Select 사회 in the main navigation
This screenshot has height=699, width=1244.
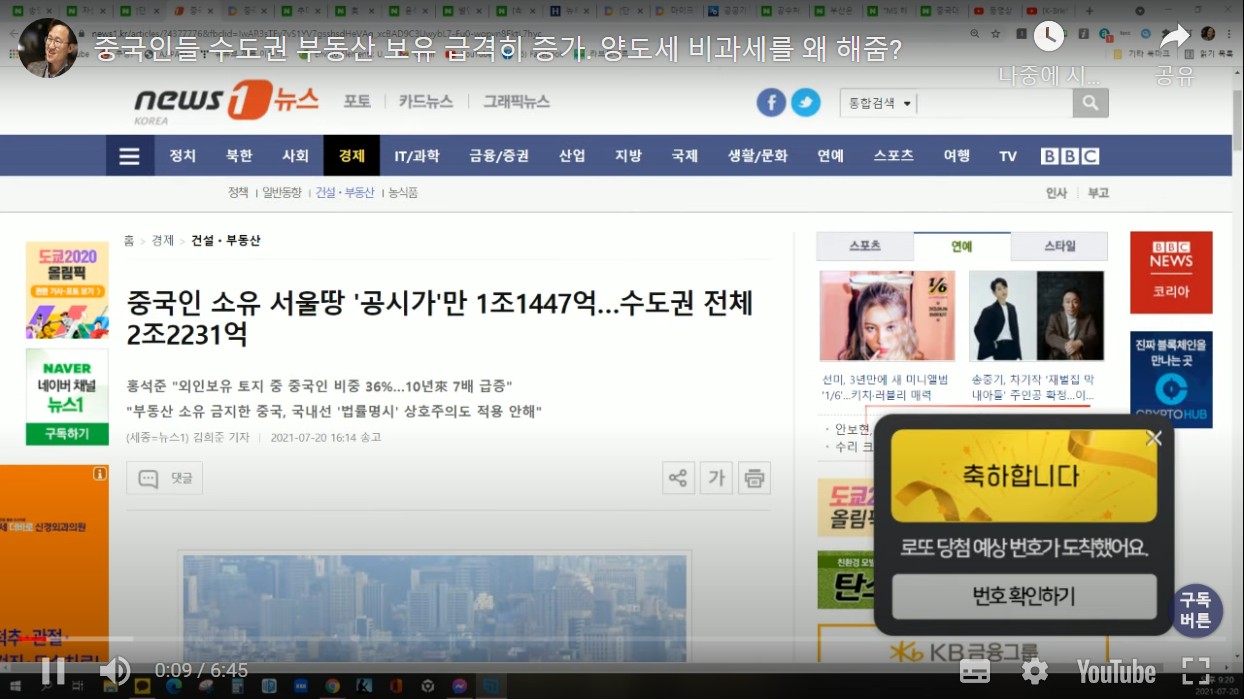[x=295, y=156]
